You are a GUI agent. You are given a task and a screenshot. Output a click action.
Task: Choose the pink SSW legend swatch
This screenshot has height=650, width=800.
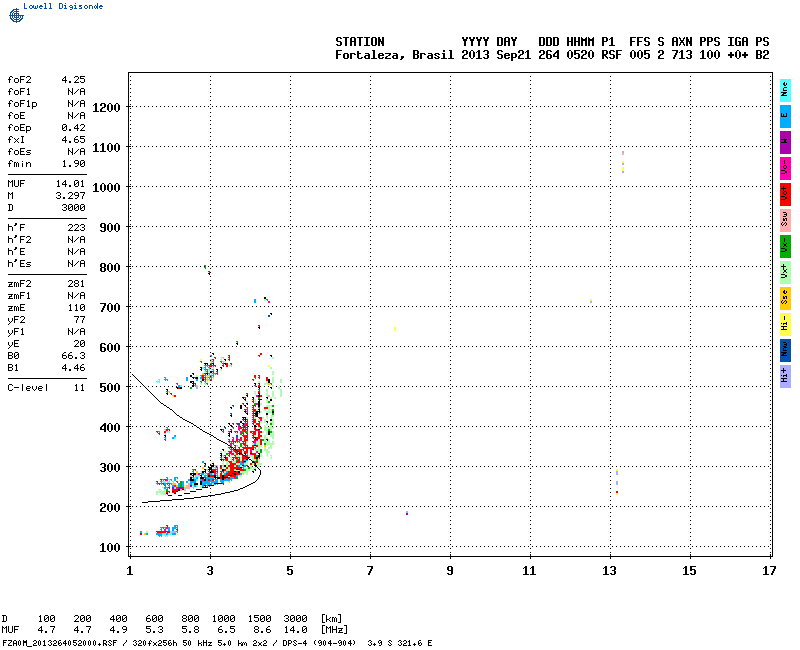pos(785,220)
